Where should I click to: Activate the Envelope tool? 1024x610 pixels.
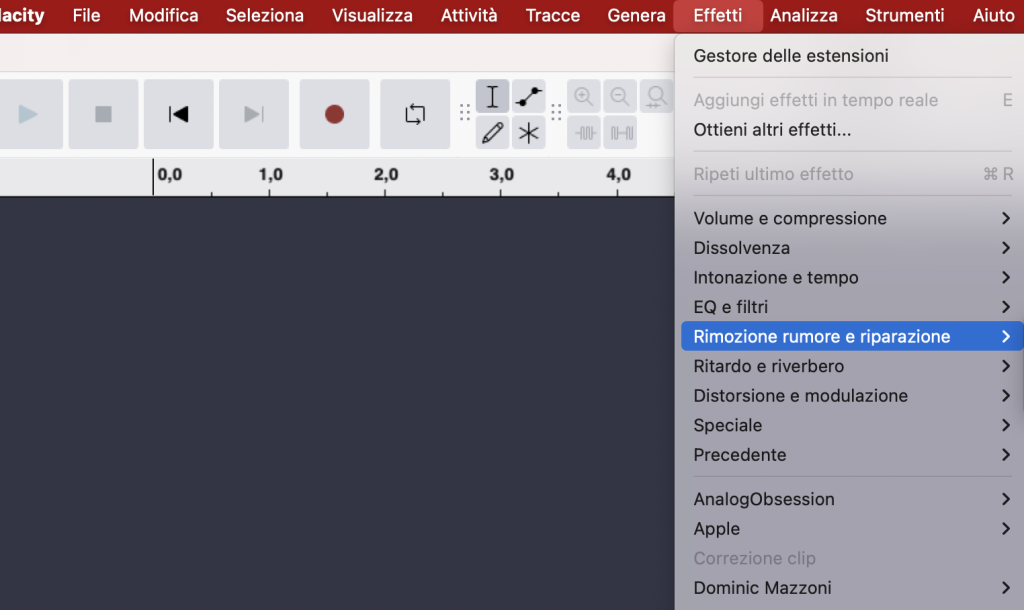528,96
